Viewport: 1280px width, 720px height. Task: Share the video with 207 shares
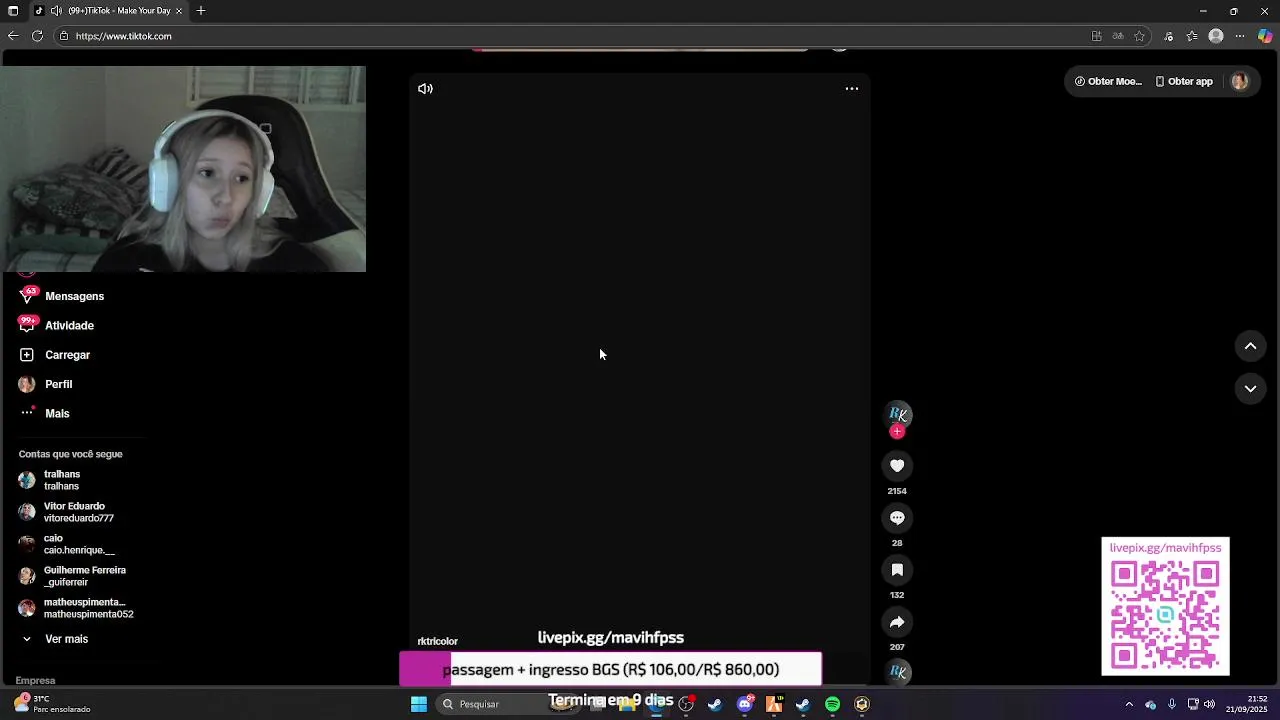pyautogui.click(x=897, y=622)
